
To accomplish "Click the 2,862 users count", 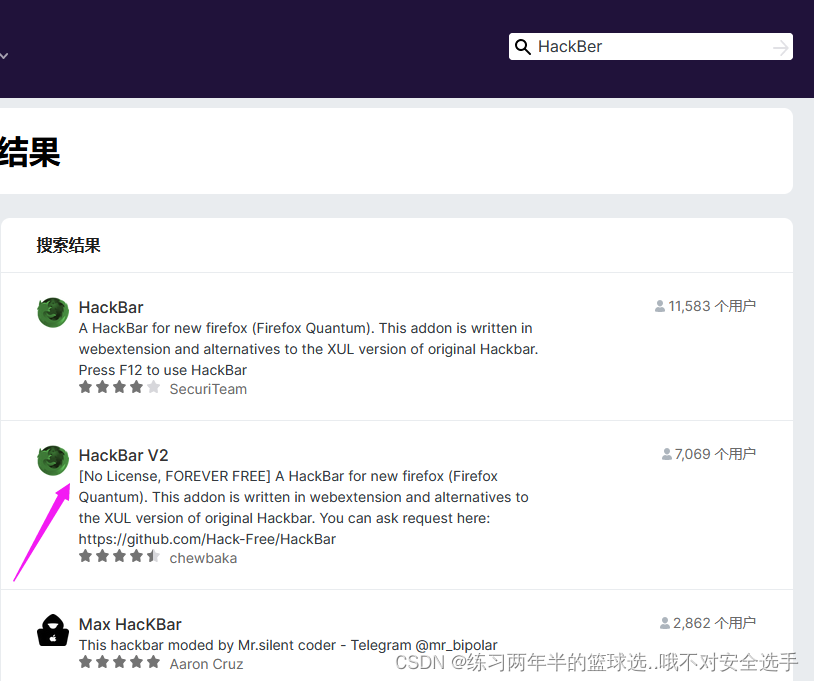I will coord(714,623).
